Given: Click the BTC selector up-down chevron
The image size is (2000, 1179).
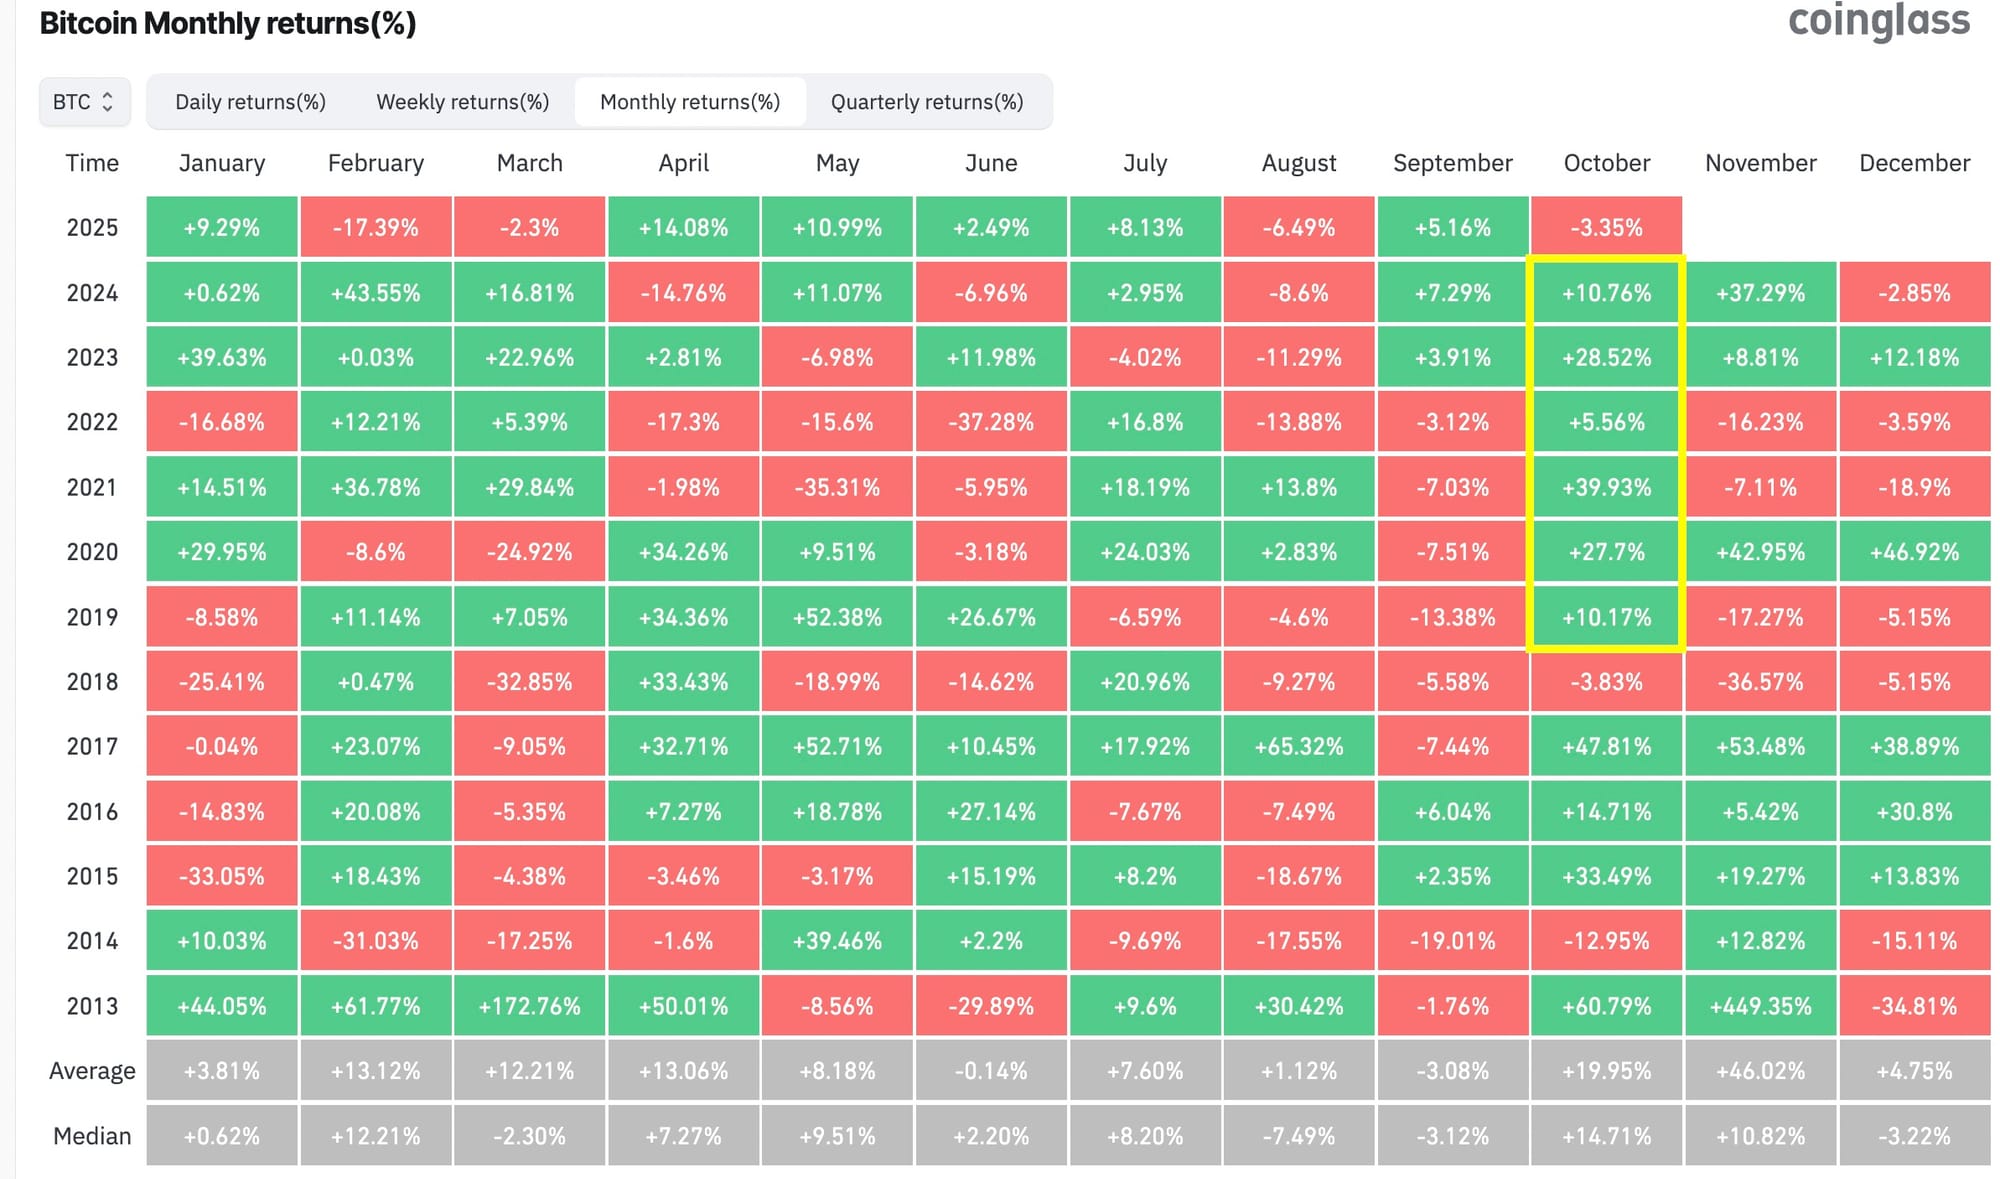Looking at the screenshot, I should 108,102.
